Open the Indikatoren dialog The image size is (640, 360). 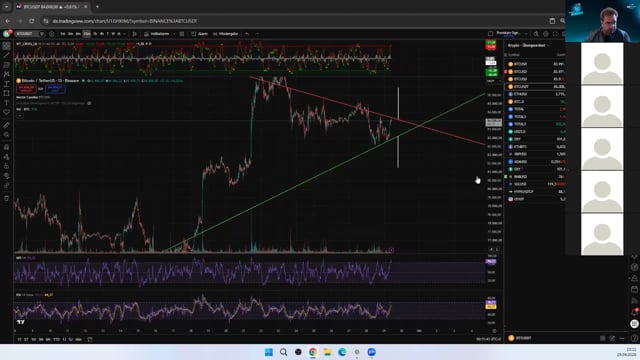(157, 34)
